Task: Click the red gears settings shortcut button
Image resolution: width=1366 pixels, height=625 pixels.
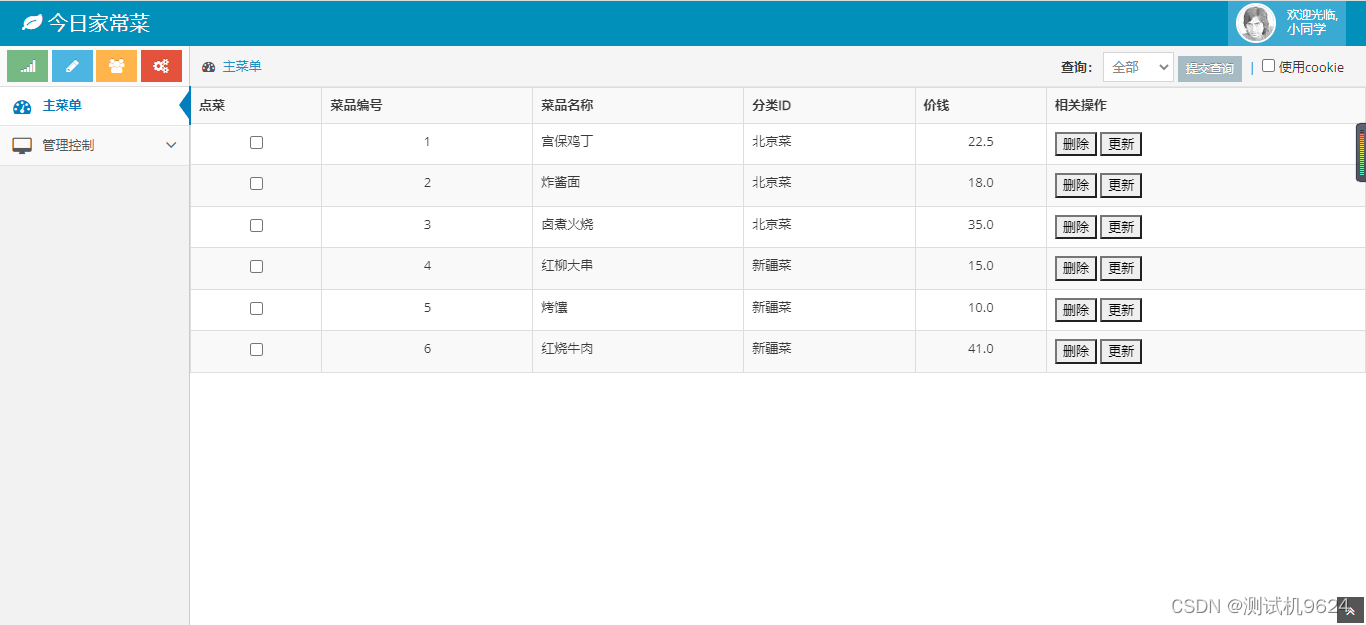Action: pos(161,66)
